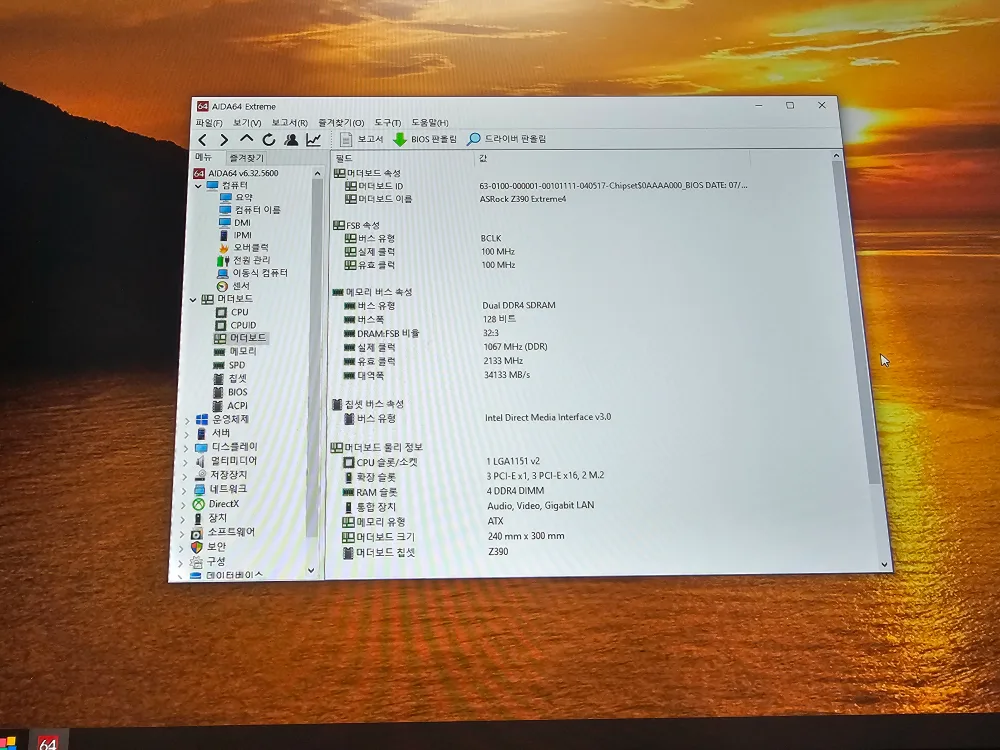Refresh the current AIDA64 page
Image resolution: width=1000 pixels, height=750 pixels.
[x=268, y=140]
